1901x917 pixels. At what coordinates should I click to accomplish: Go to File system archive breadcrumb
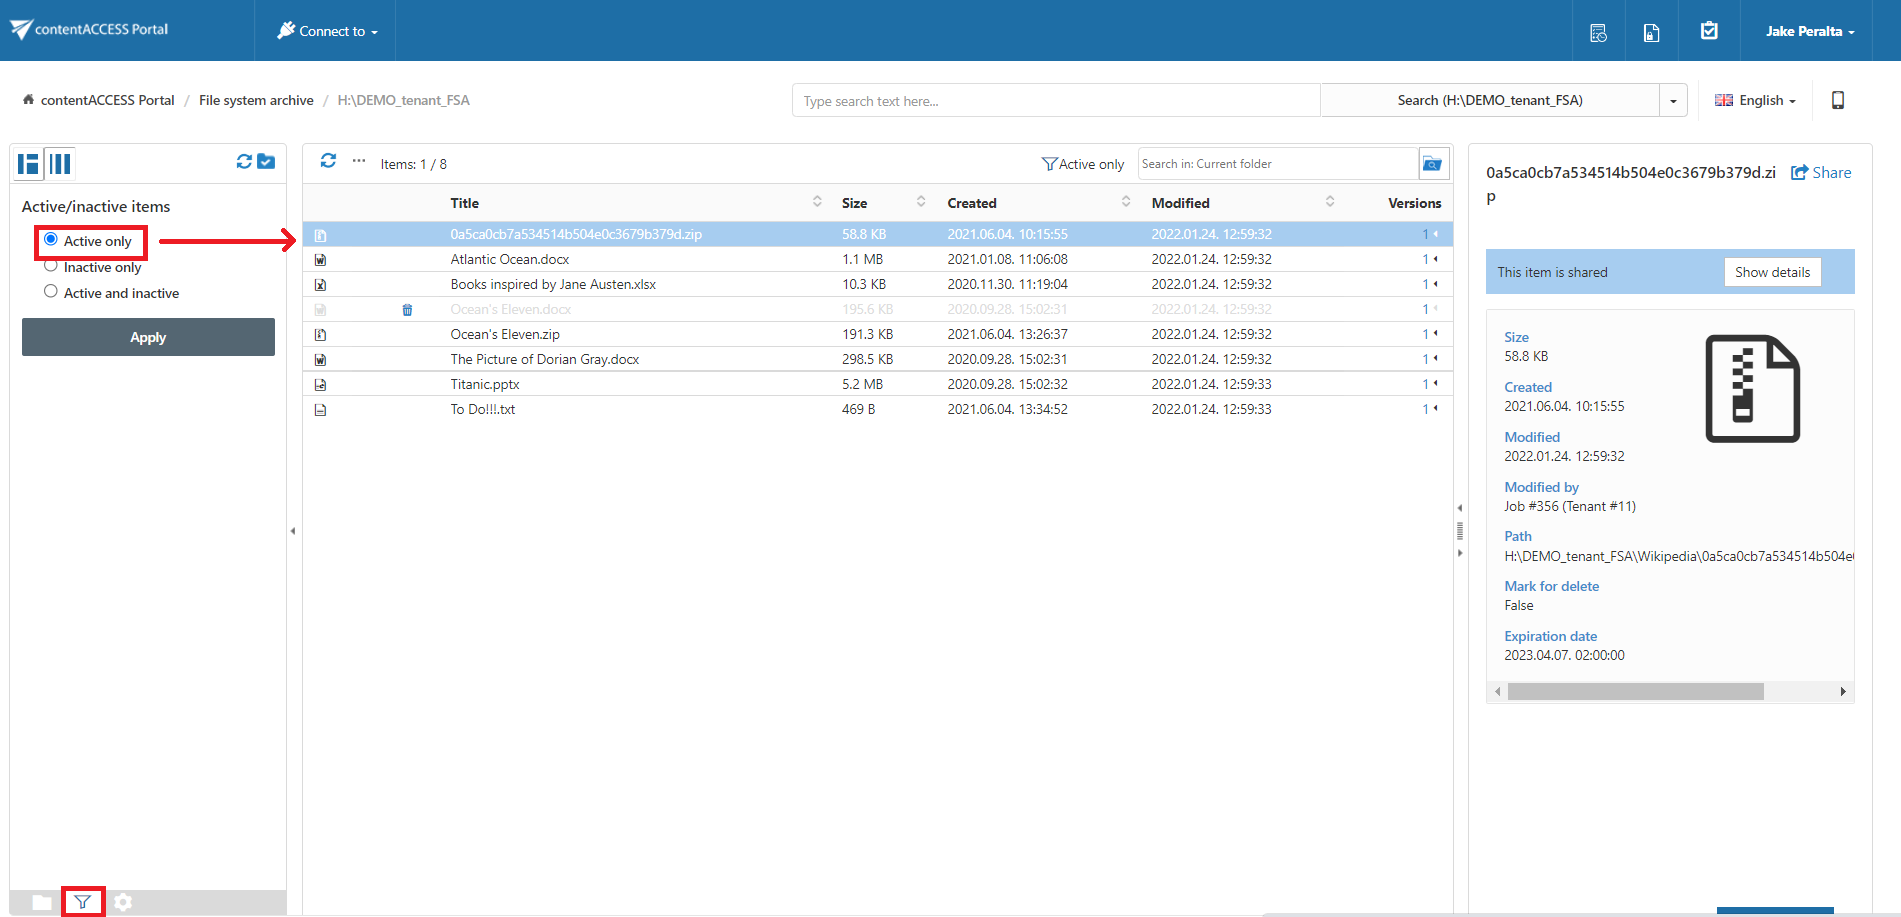[256, 100]
